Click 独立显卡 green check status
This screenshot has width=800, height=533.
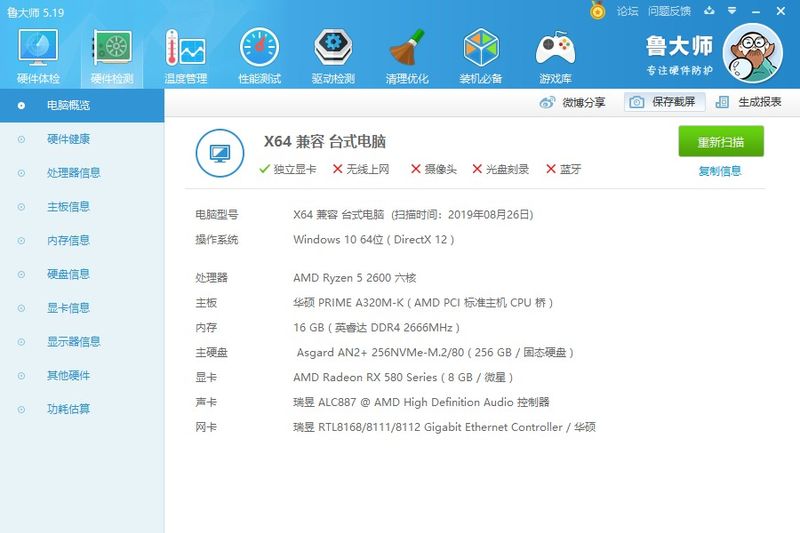coord(288,169)
